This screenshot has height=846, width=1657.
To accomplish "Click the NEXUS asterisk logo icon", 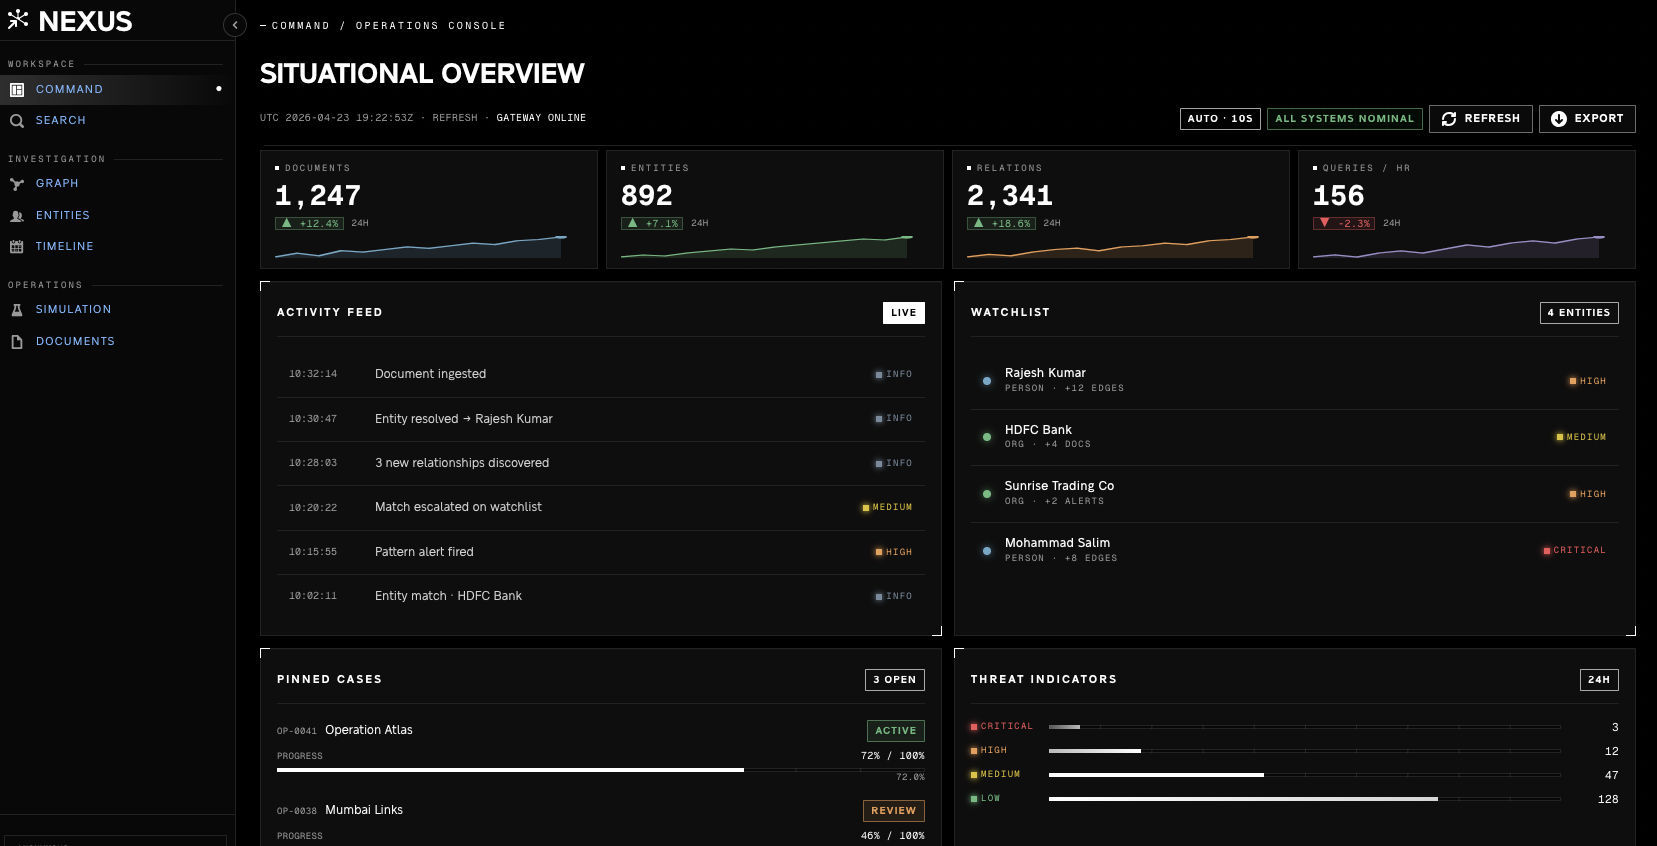I will 18,19.
